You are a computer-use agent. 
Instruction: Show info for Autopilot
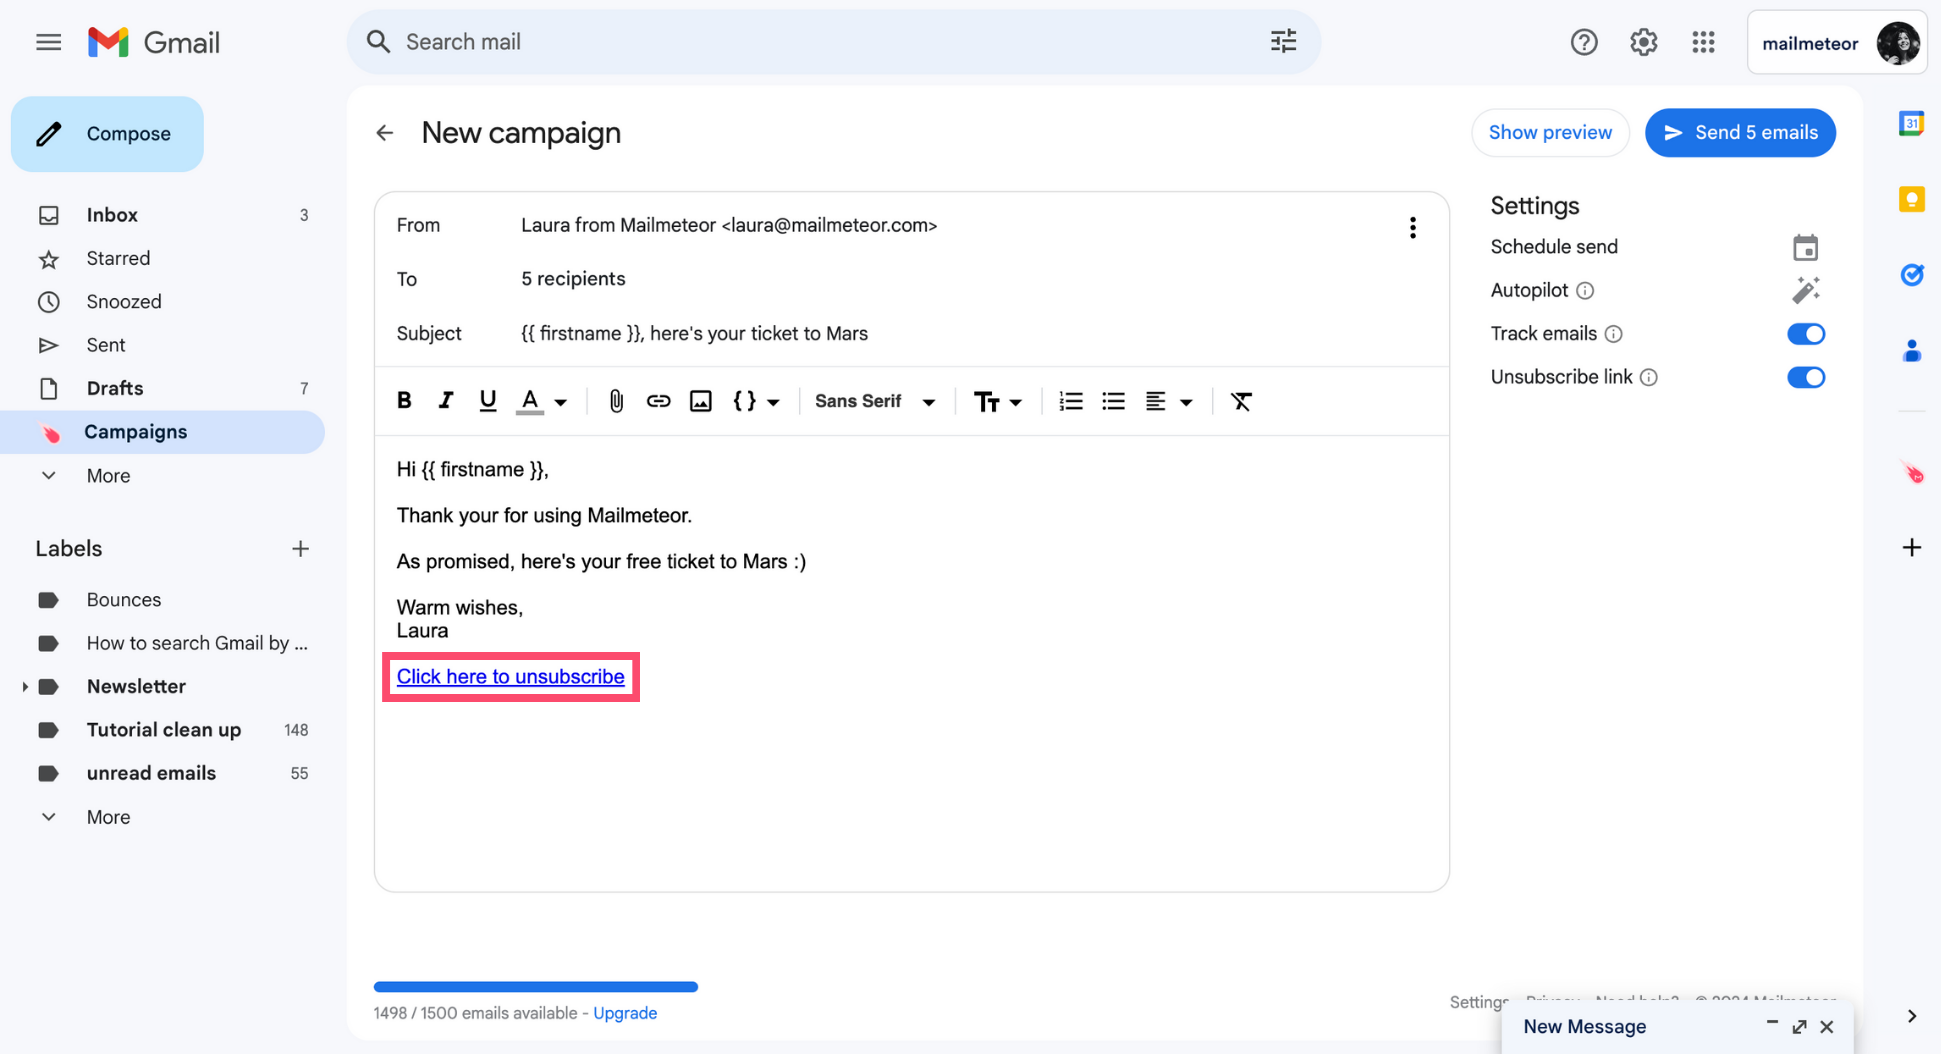(1585, 291)
